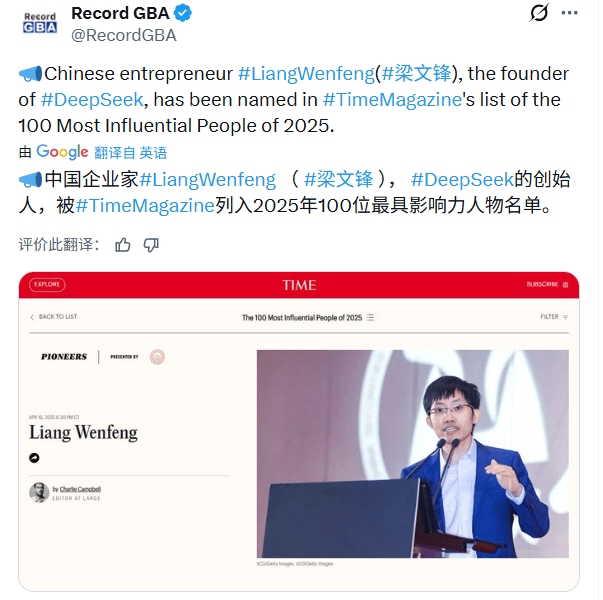Viewport: 603px width, 600px height.
Task: Open the photo of Liang Wenfeng speaking
Action: click(412, 453)
